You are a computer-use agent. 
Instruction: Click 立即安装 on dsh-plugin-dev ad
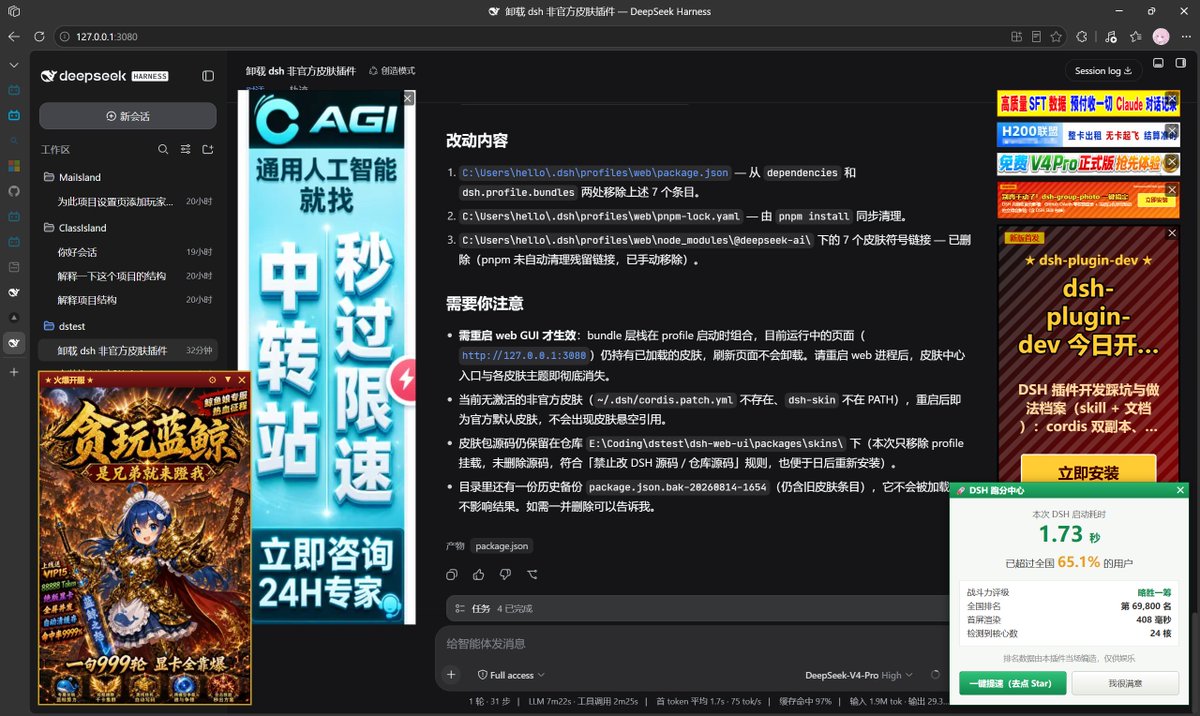coord(1088,472)
